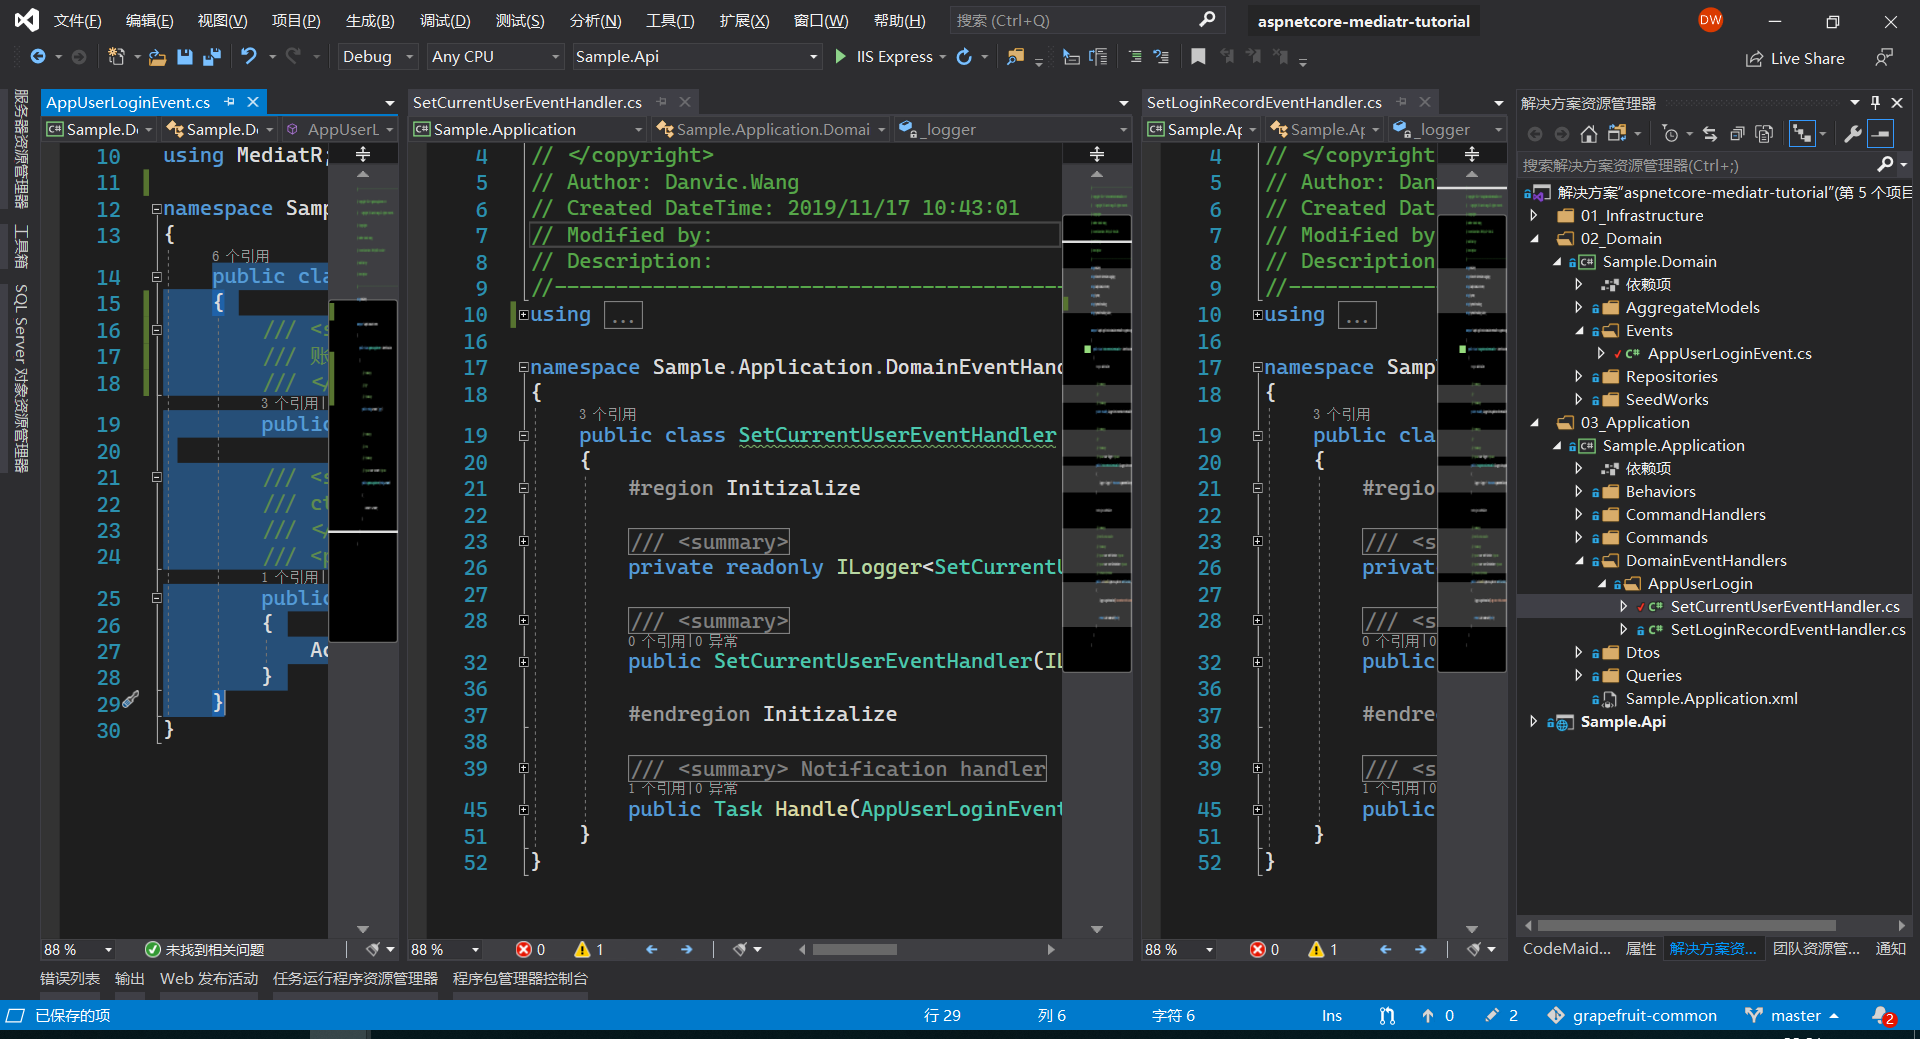Toggle Preview Selected Items in Solution Explorer
Screen dimensions: 1920x1039
pyautogui.click(x=1881, y=134)
